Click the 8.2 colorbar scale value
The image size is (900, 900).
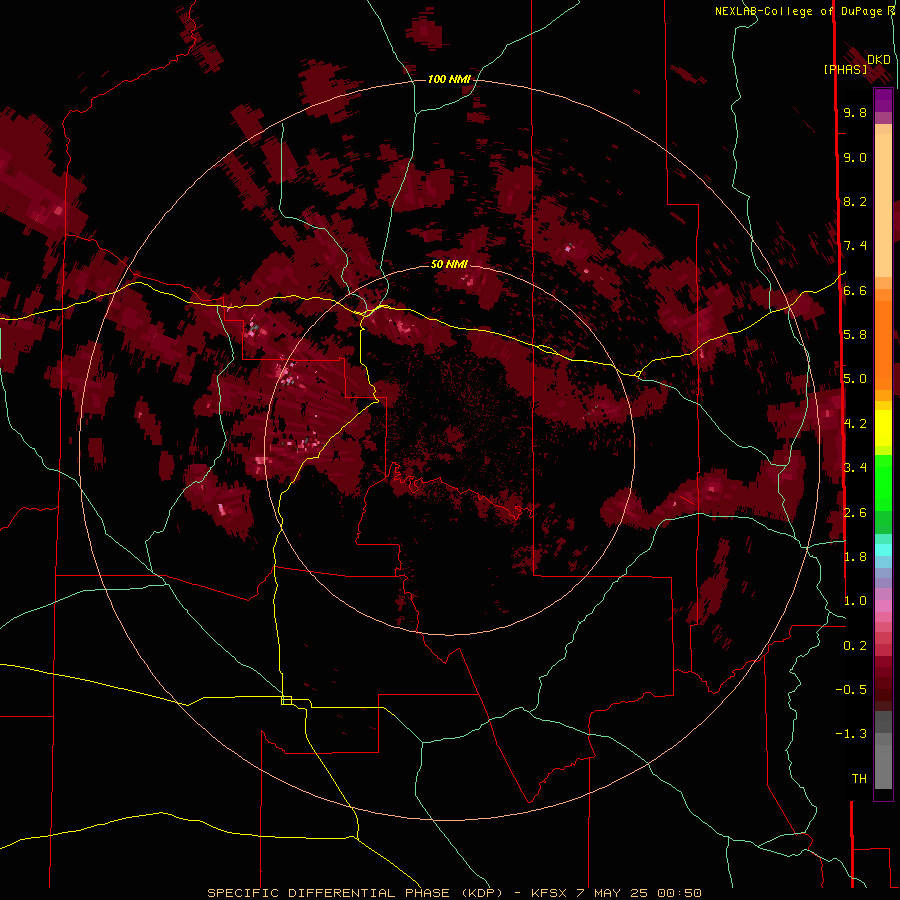855,201
